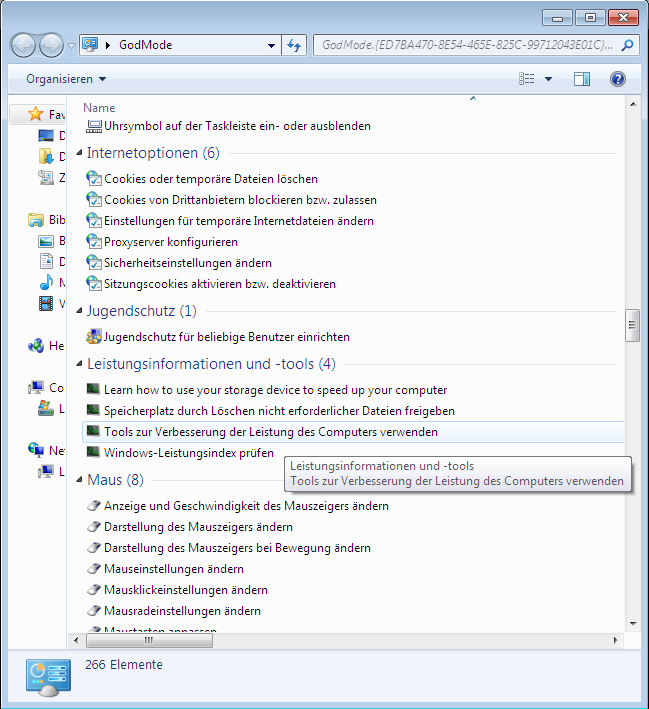
Task: Click the icon beside Windows-Leistungsindex prüfen
Action: (x=94, y=453)
